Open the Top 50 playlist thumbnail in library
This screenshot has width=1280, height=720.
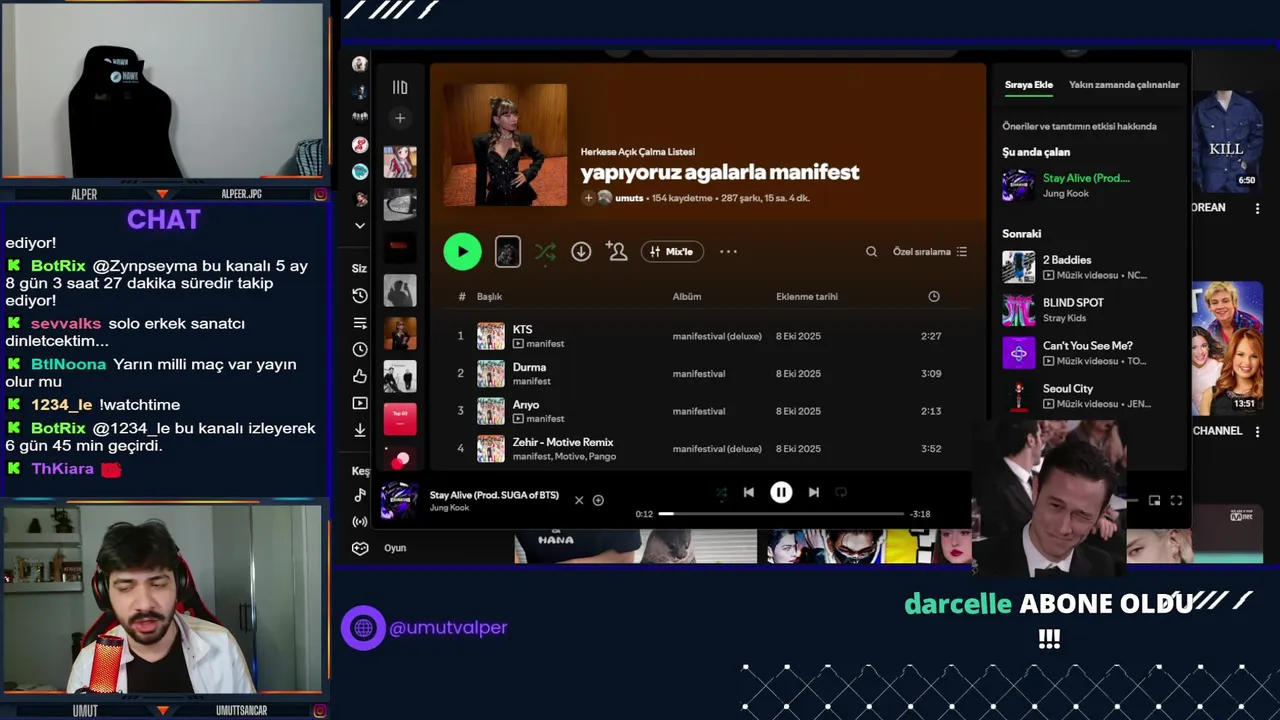pyautogui.click(x=400, y=419)
